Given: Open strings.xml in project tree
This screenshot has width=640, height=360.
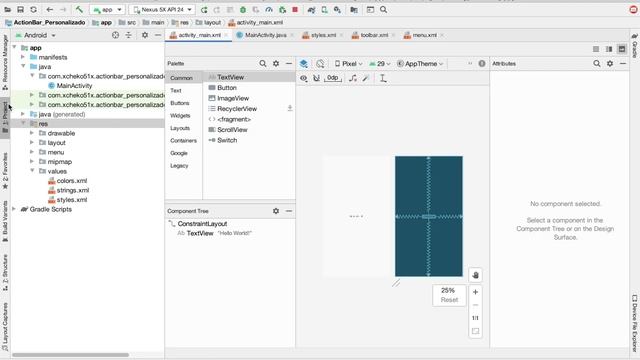Looking at the screenshot, I should tap(72, 190).
